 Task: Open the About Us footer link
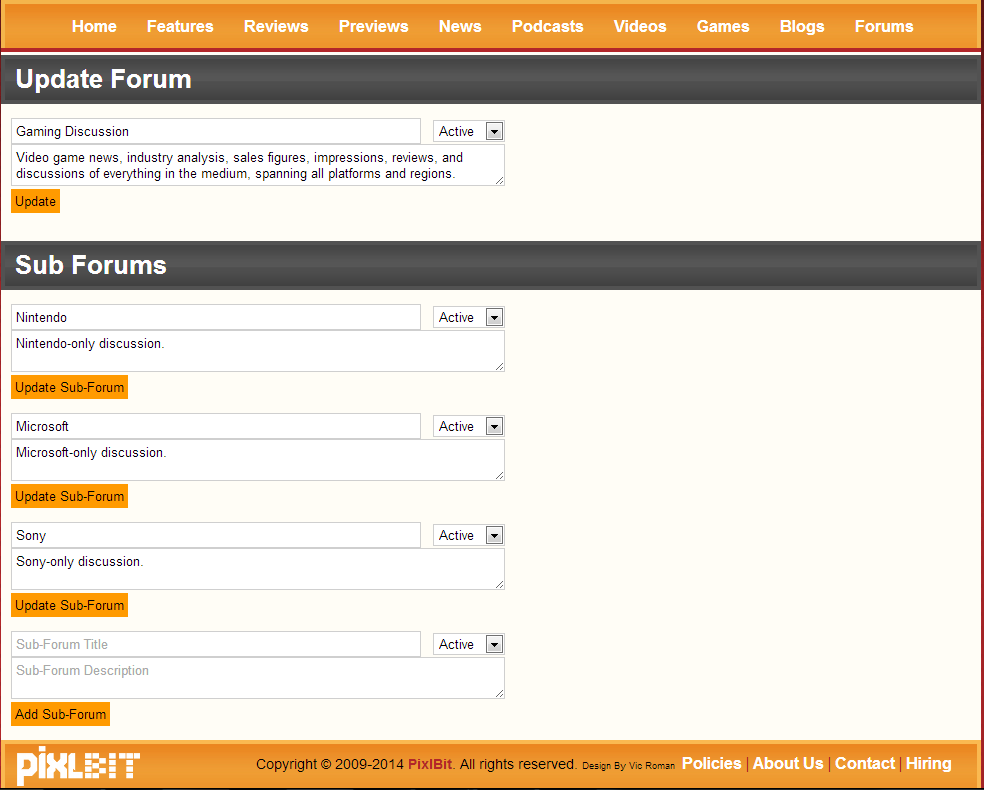point(788,764)
